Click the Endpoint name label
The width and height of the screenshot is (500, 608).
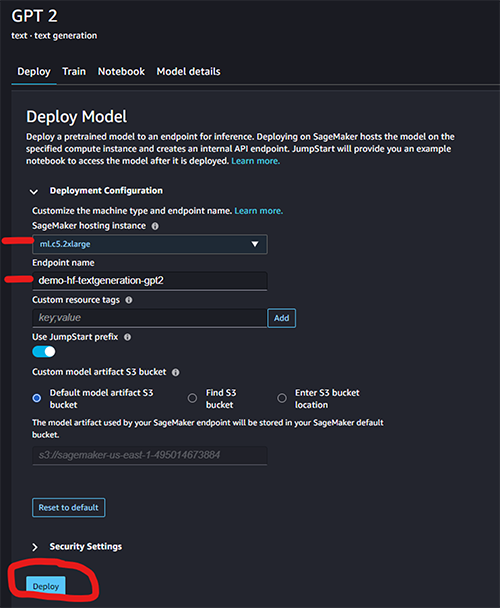coord(63,263)
